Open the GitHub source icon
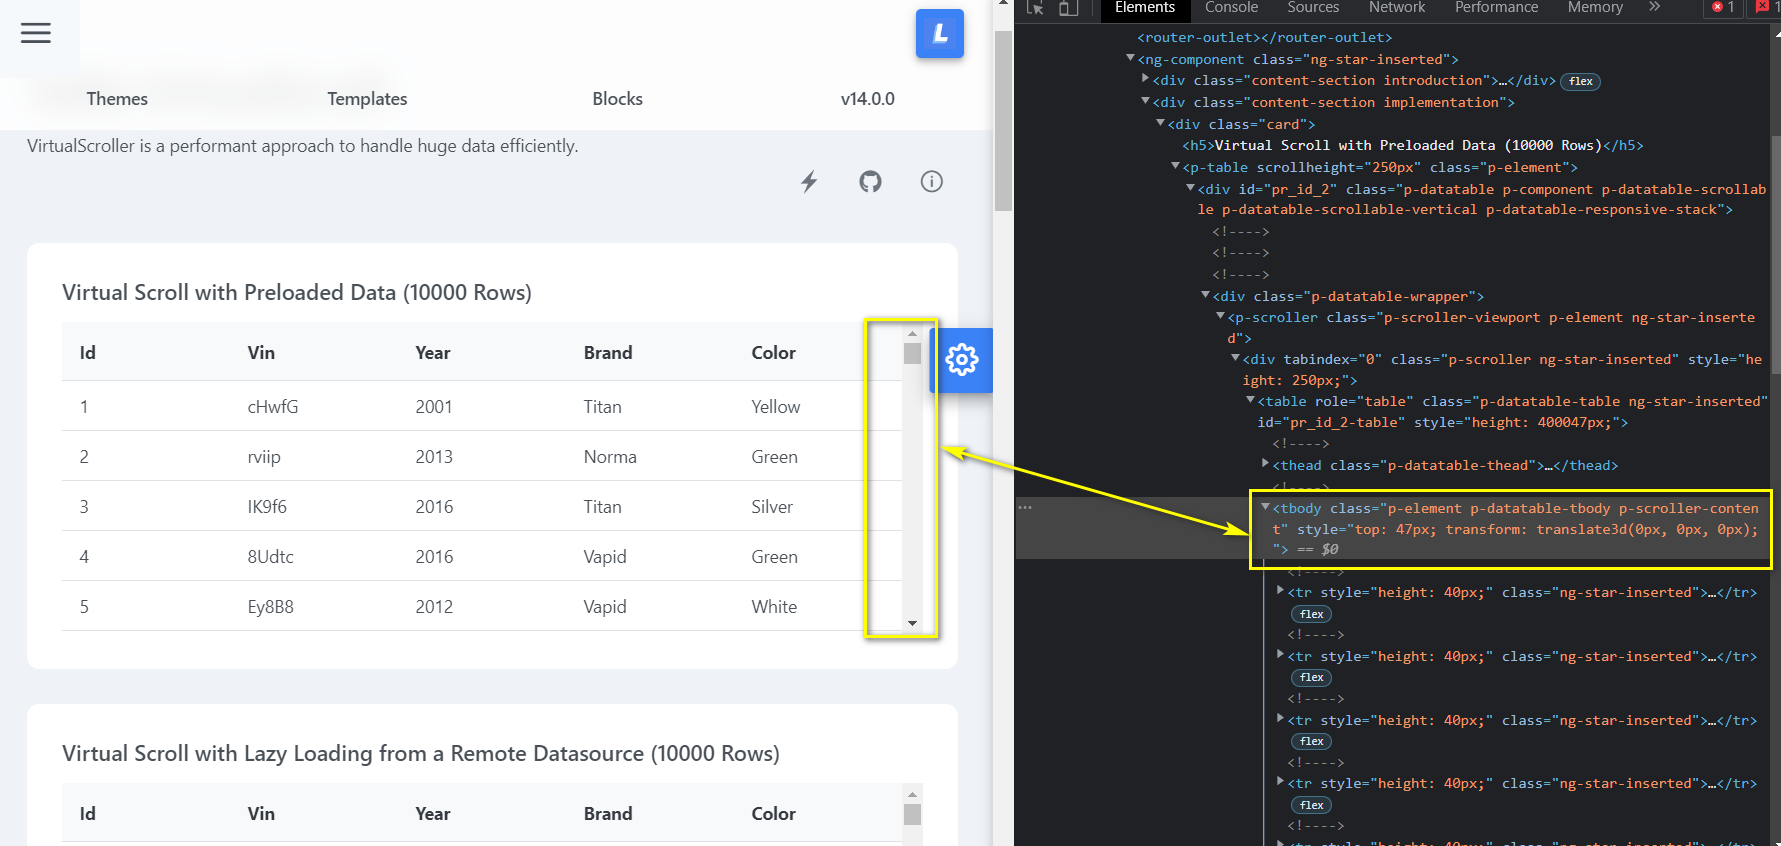 [870, 181]
